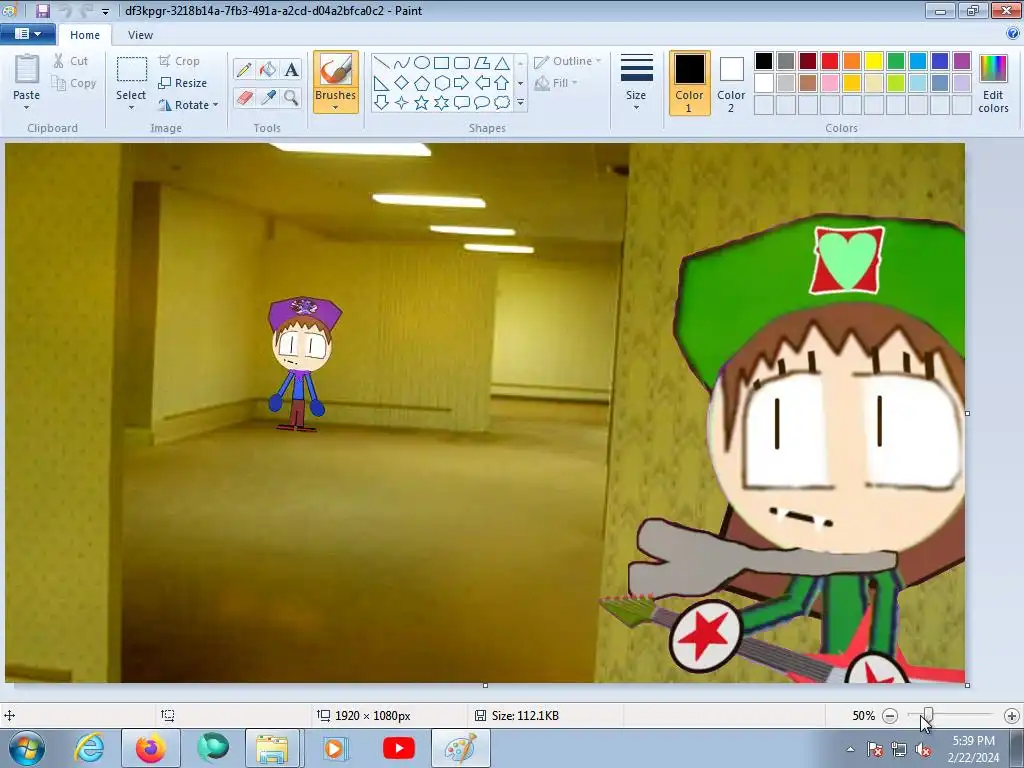This screenshot has height=768, width=1024.
Task: Choose the Right arrow shape
Action: [x=462, y=83]
